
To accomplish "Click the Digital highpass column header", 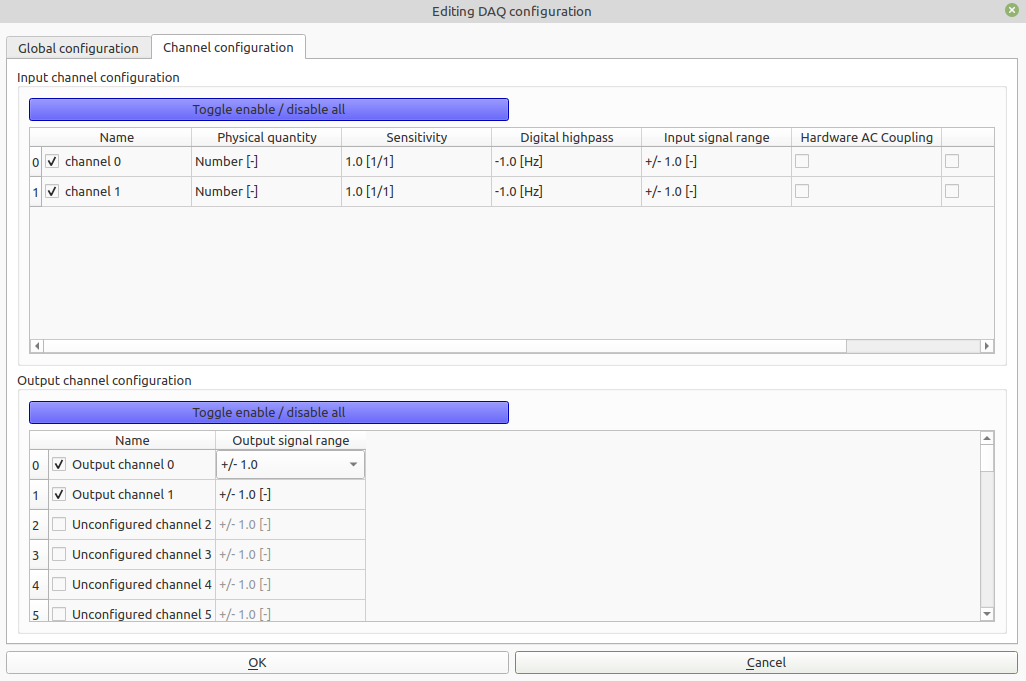I will (567, 137).
